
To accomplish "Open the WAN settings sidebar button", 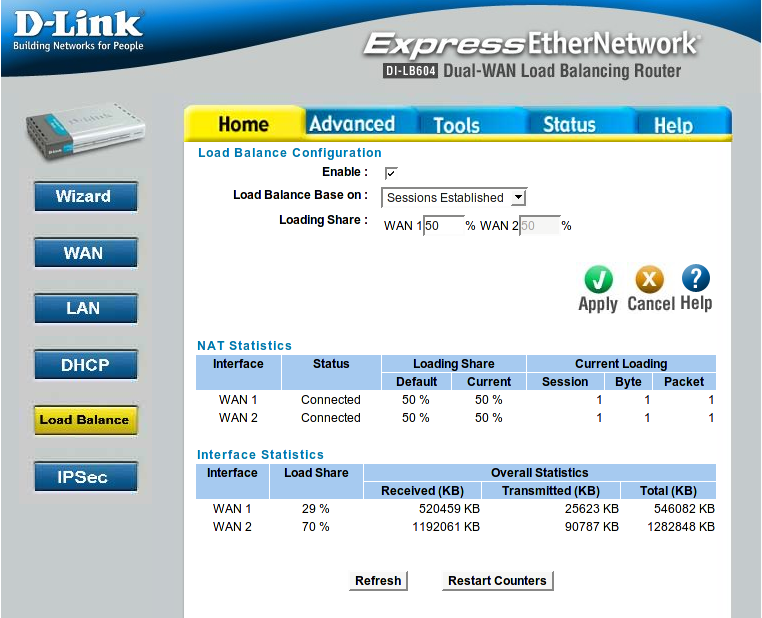I will click(x=86, y=253).
